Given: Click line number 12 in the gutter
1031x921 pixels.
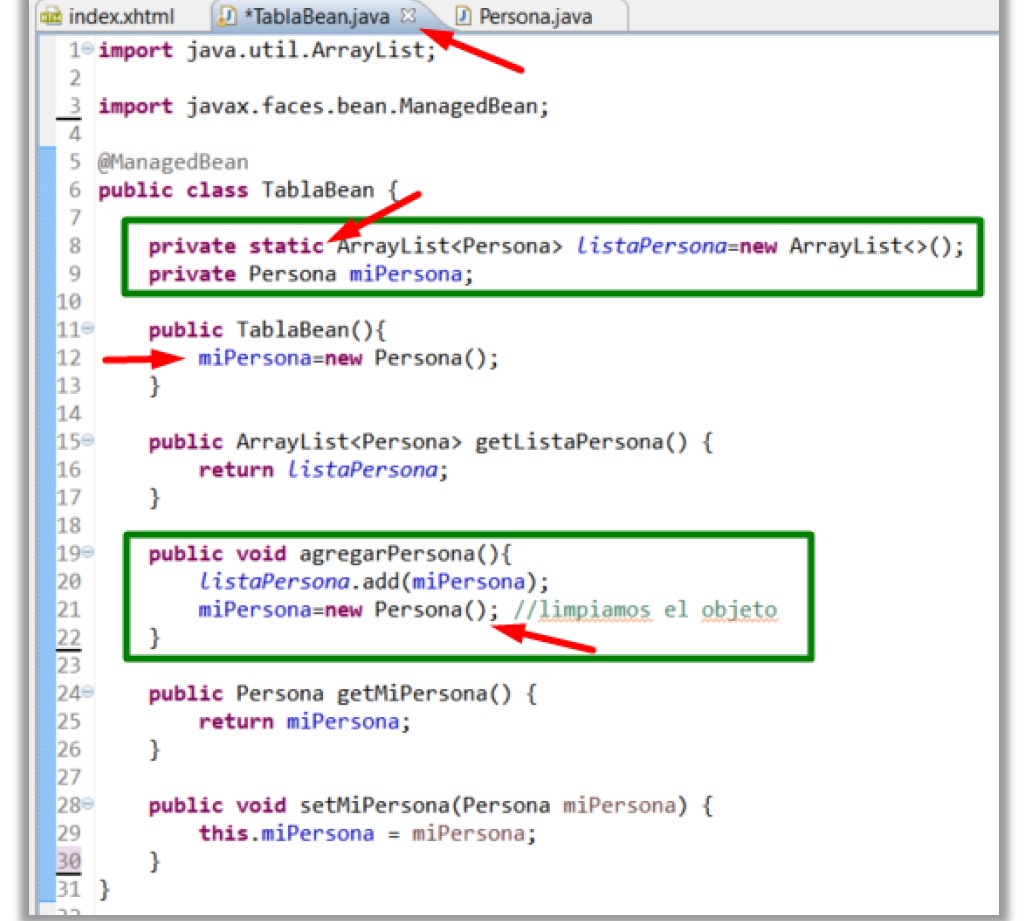Looking at the screenshot, I should click(x=66, y=357).
